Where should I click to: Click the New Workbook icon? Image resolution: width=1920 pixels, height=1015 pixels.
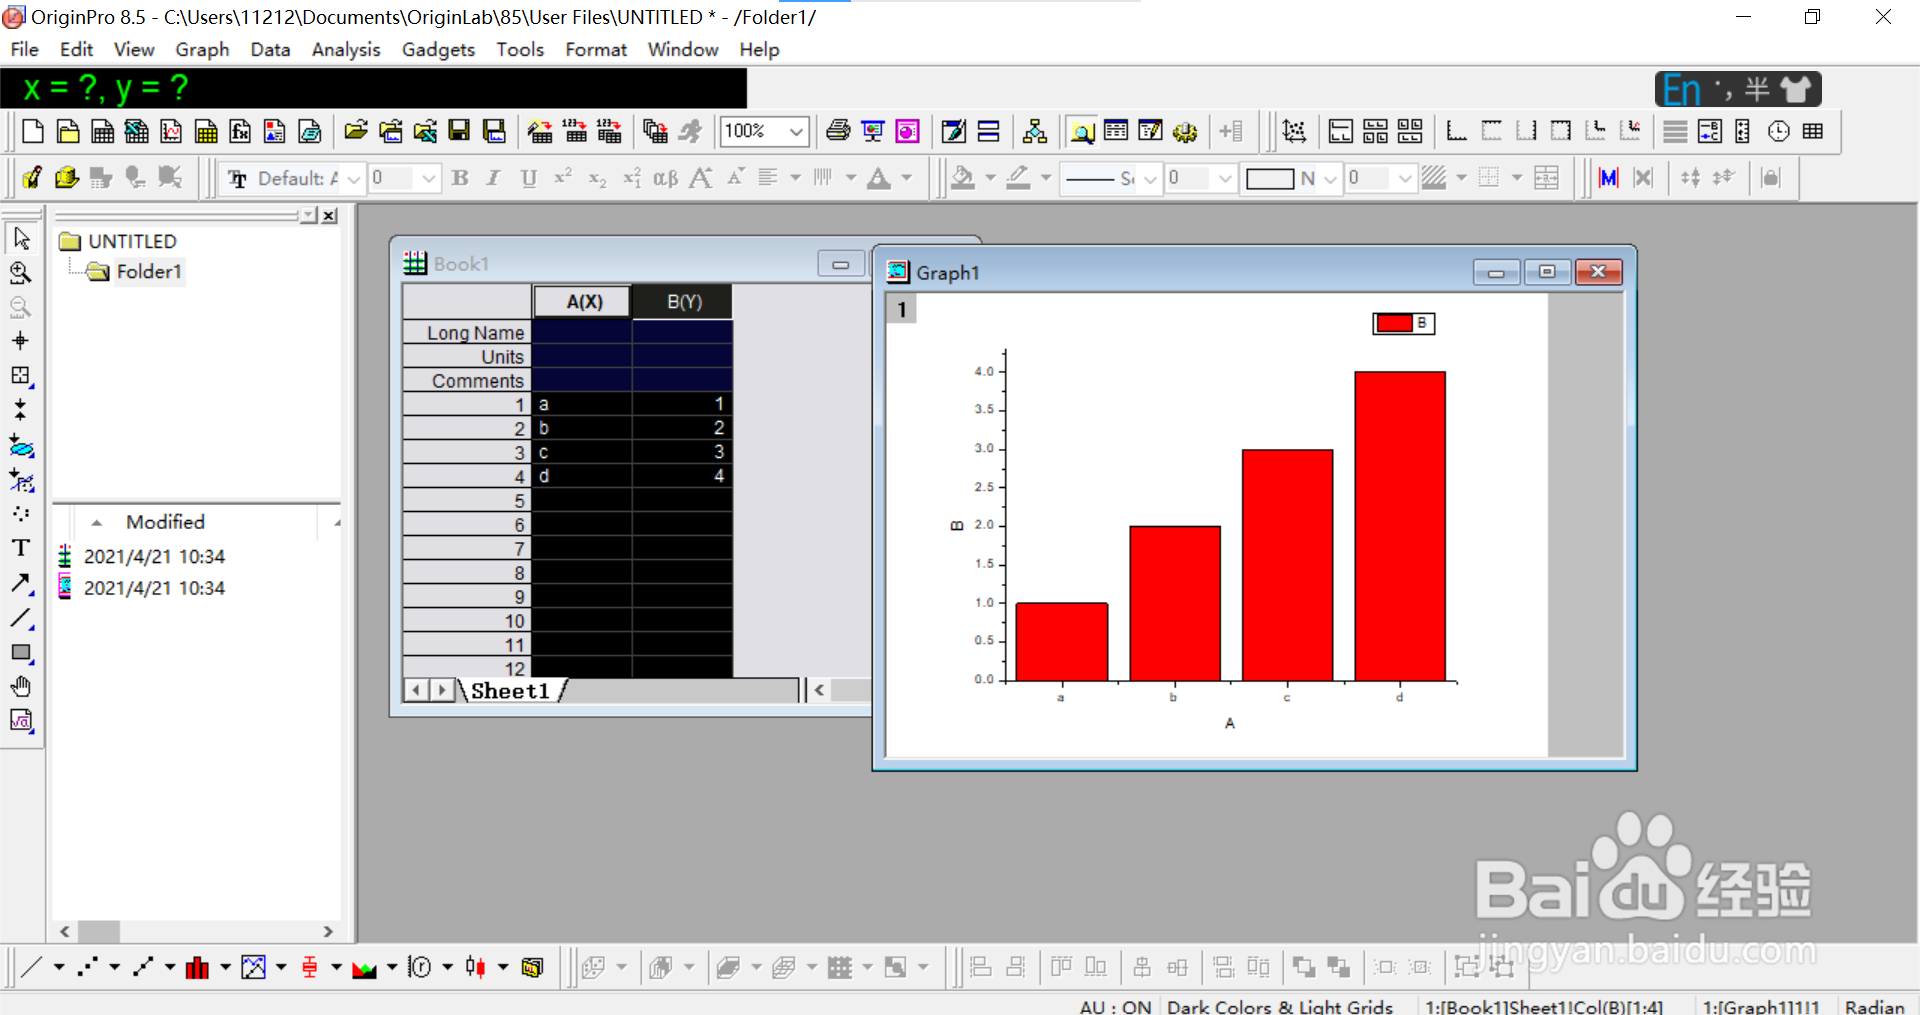[x=102, y=131]
